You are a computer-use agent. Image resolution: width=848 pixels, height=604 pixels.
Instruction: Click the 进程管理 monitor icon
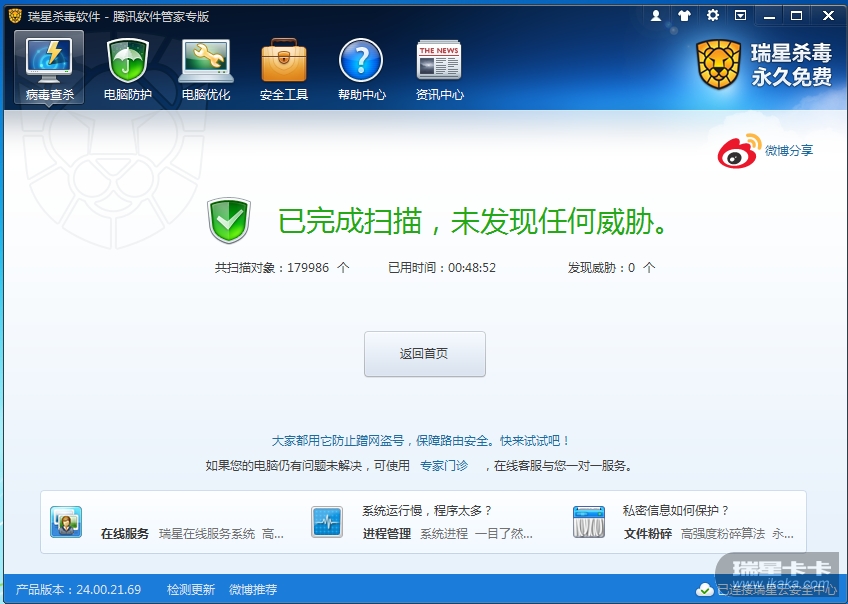(327, 522)
